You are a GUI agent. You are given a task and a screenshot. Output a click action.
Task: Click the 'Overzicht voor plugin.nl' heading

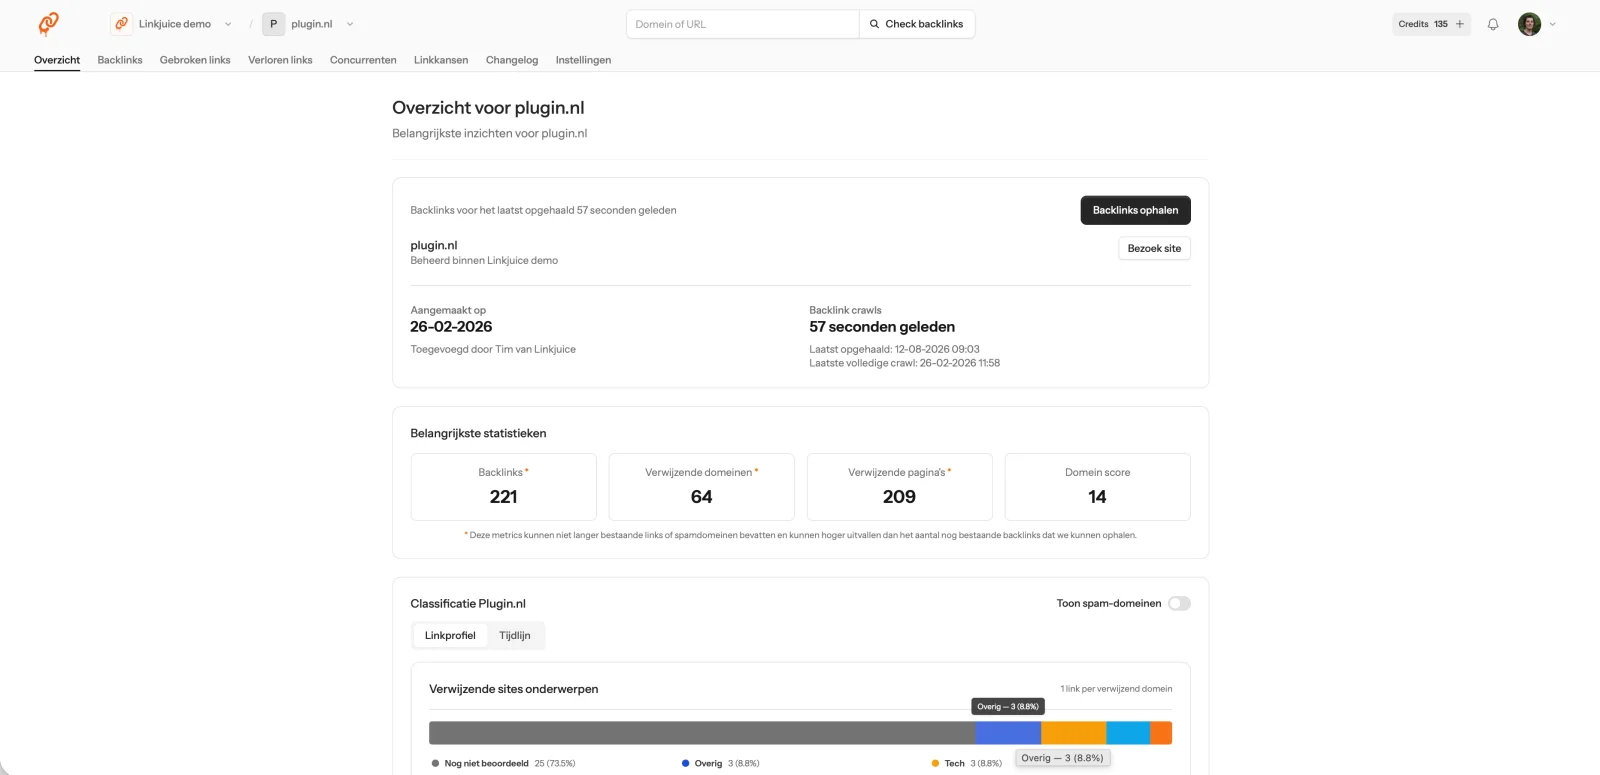pos(488,108)
